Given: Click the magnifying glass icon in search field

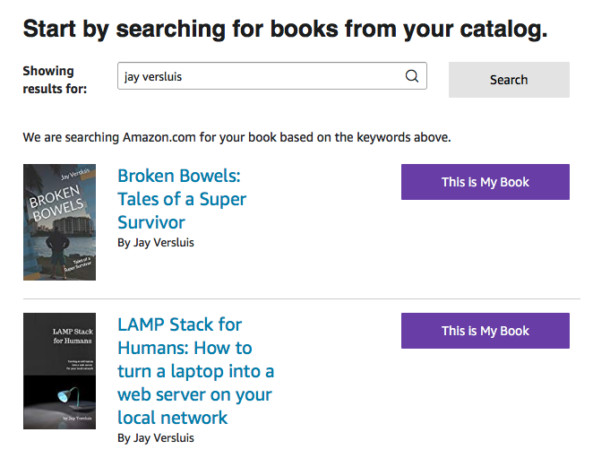Looking at the screenshot, I should click(412, 75).
